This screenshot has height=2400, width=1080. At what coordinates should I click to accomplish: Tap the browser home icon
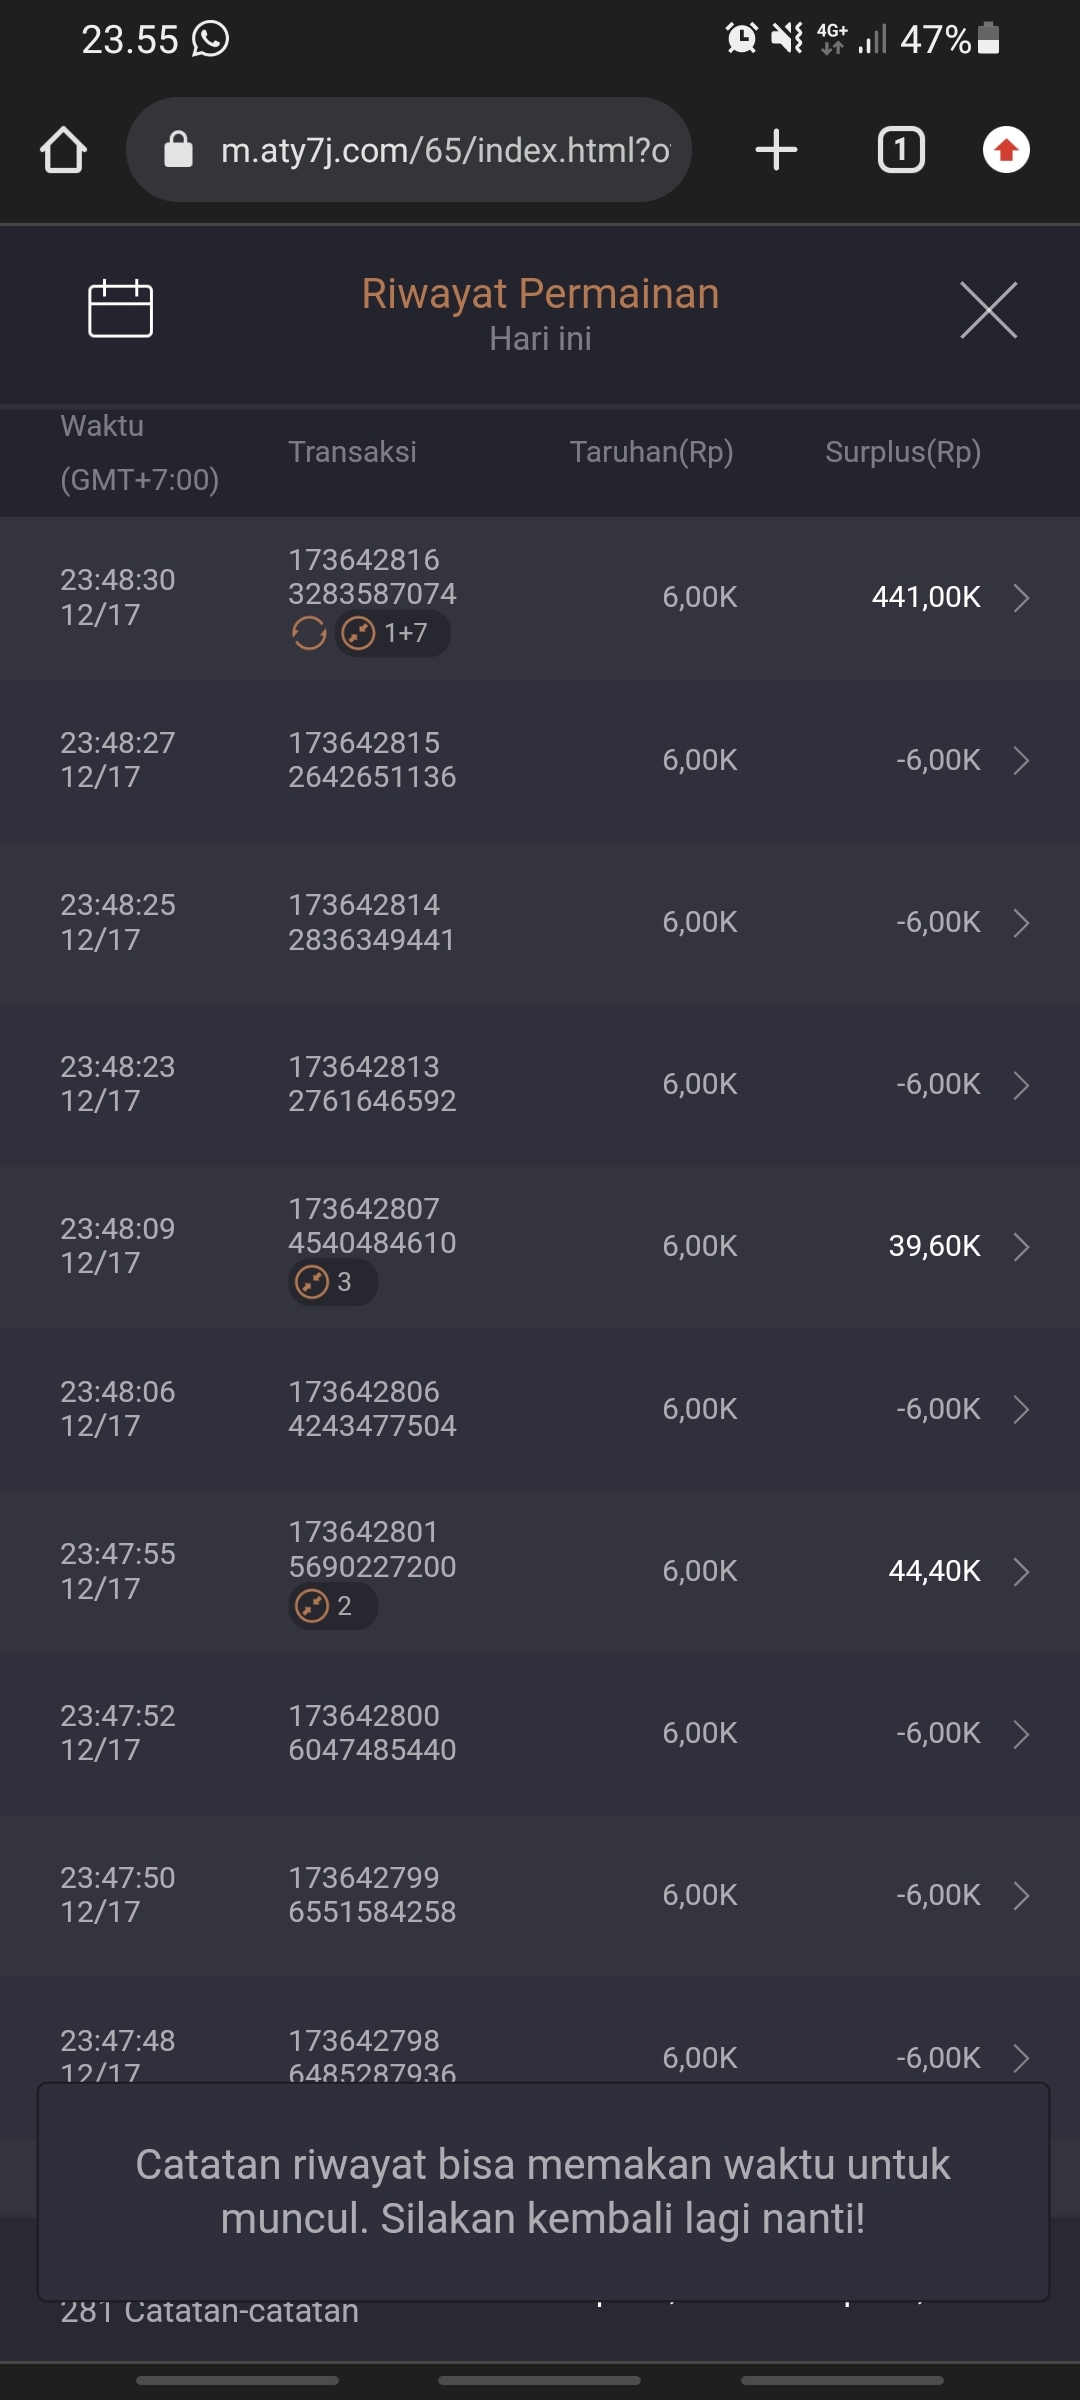pyautogui.click(x=63, y=150)
